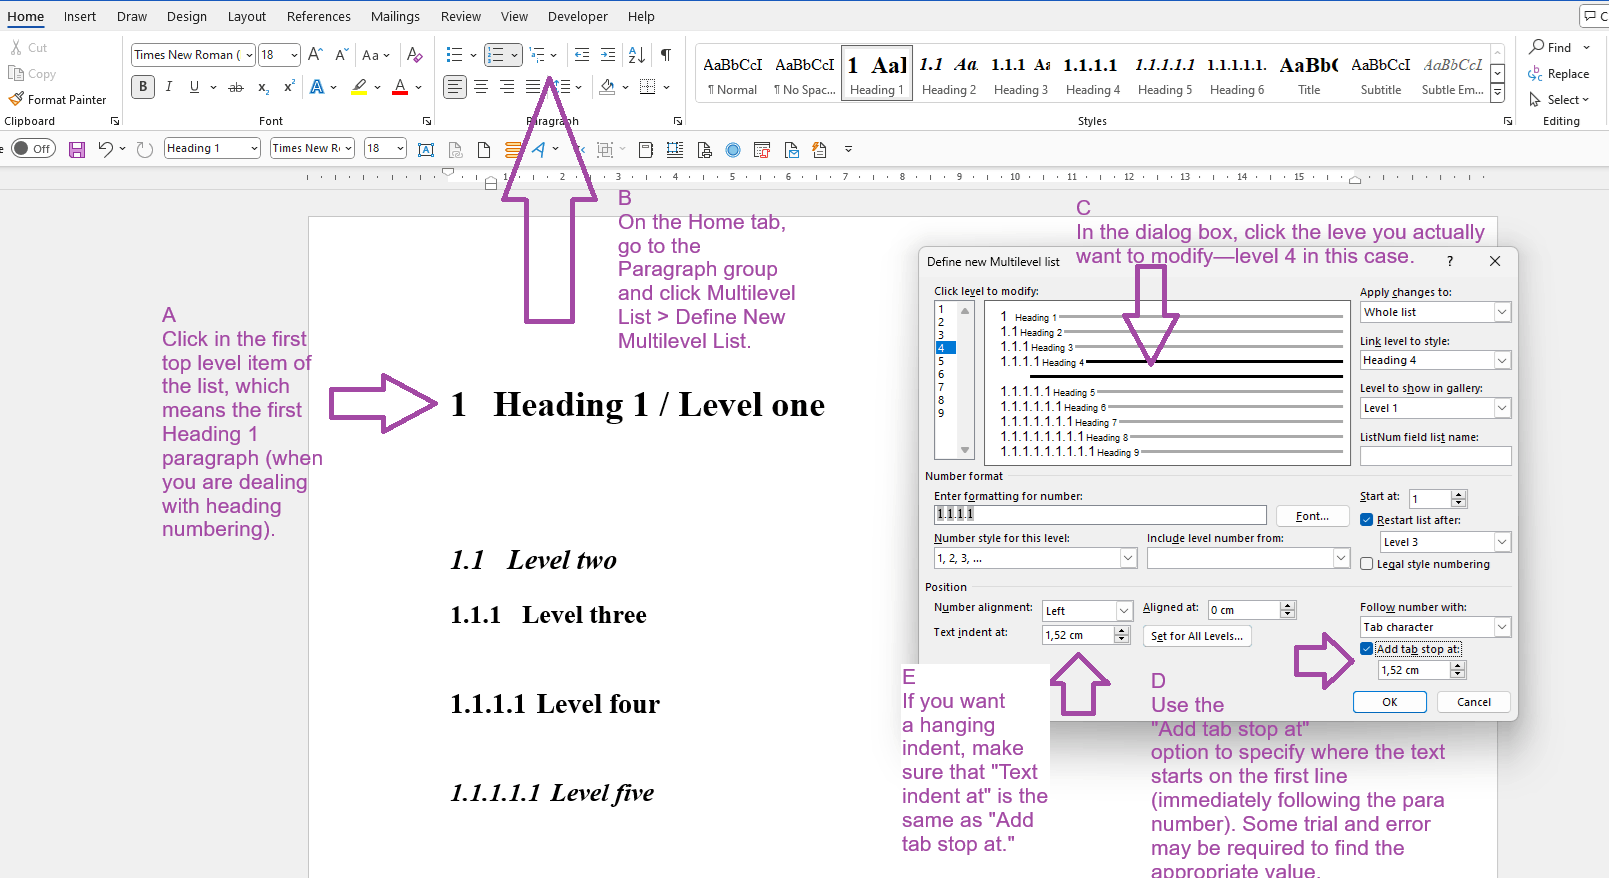Align paragraph text to the right
Viewport: 1609px width, 878px height.
[x=507, y=87]
